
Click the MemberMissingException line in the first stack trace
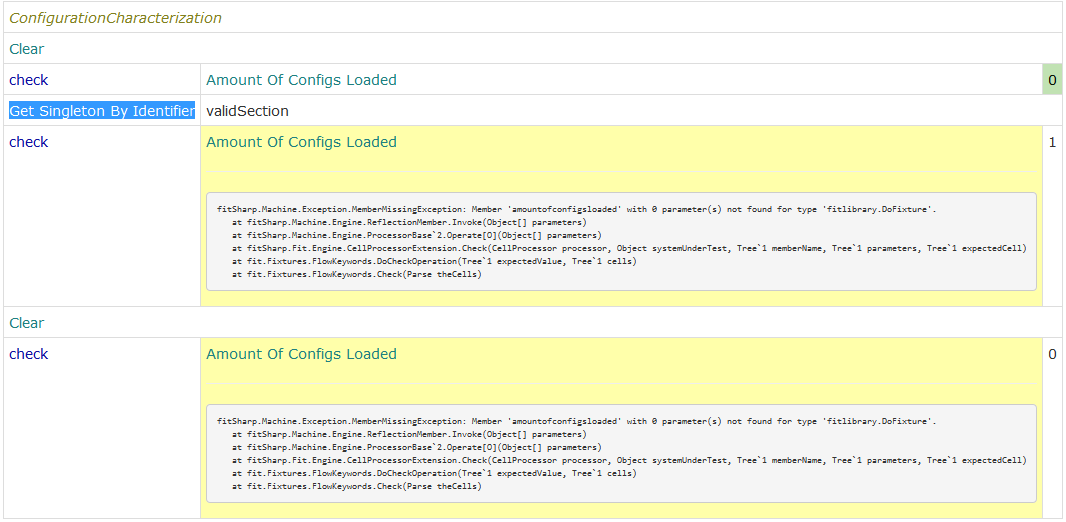576,209
